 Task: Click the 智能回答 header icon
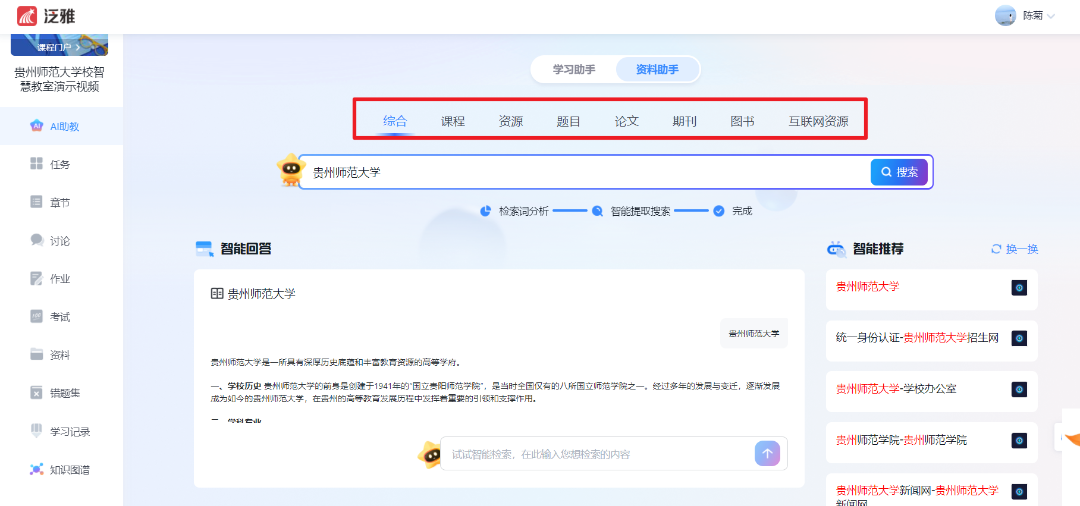(x=205, y=249)
